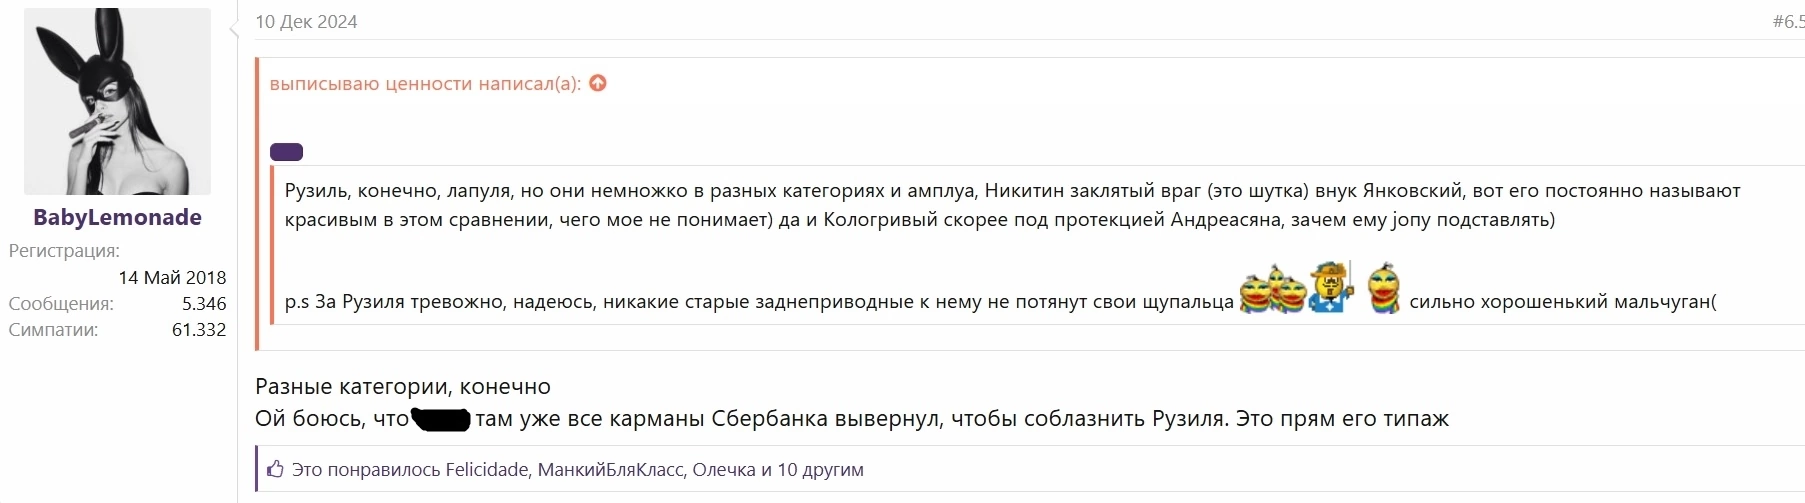Open the BabyLemonade username profile link
This screenshot has height=503, width=1805.
click(117, 217)
